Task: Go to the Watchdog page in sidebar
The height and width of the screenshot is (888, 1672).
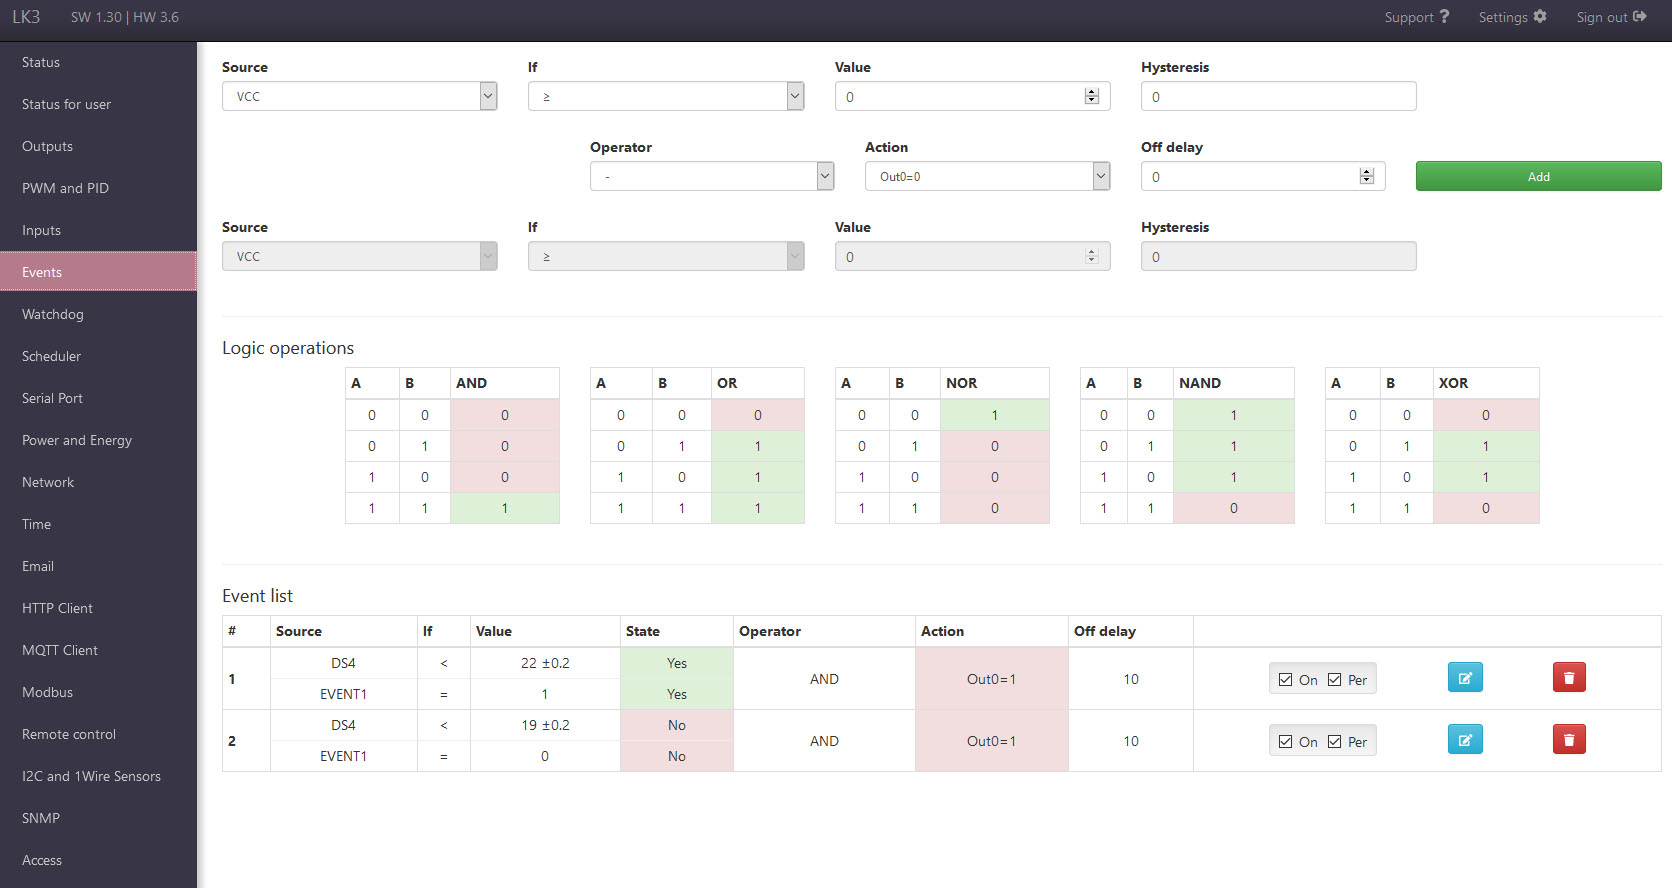Action: tap(53, 314)
